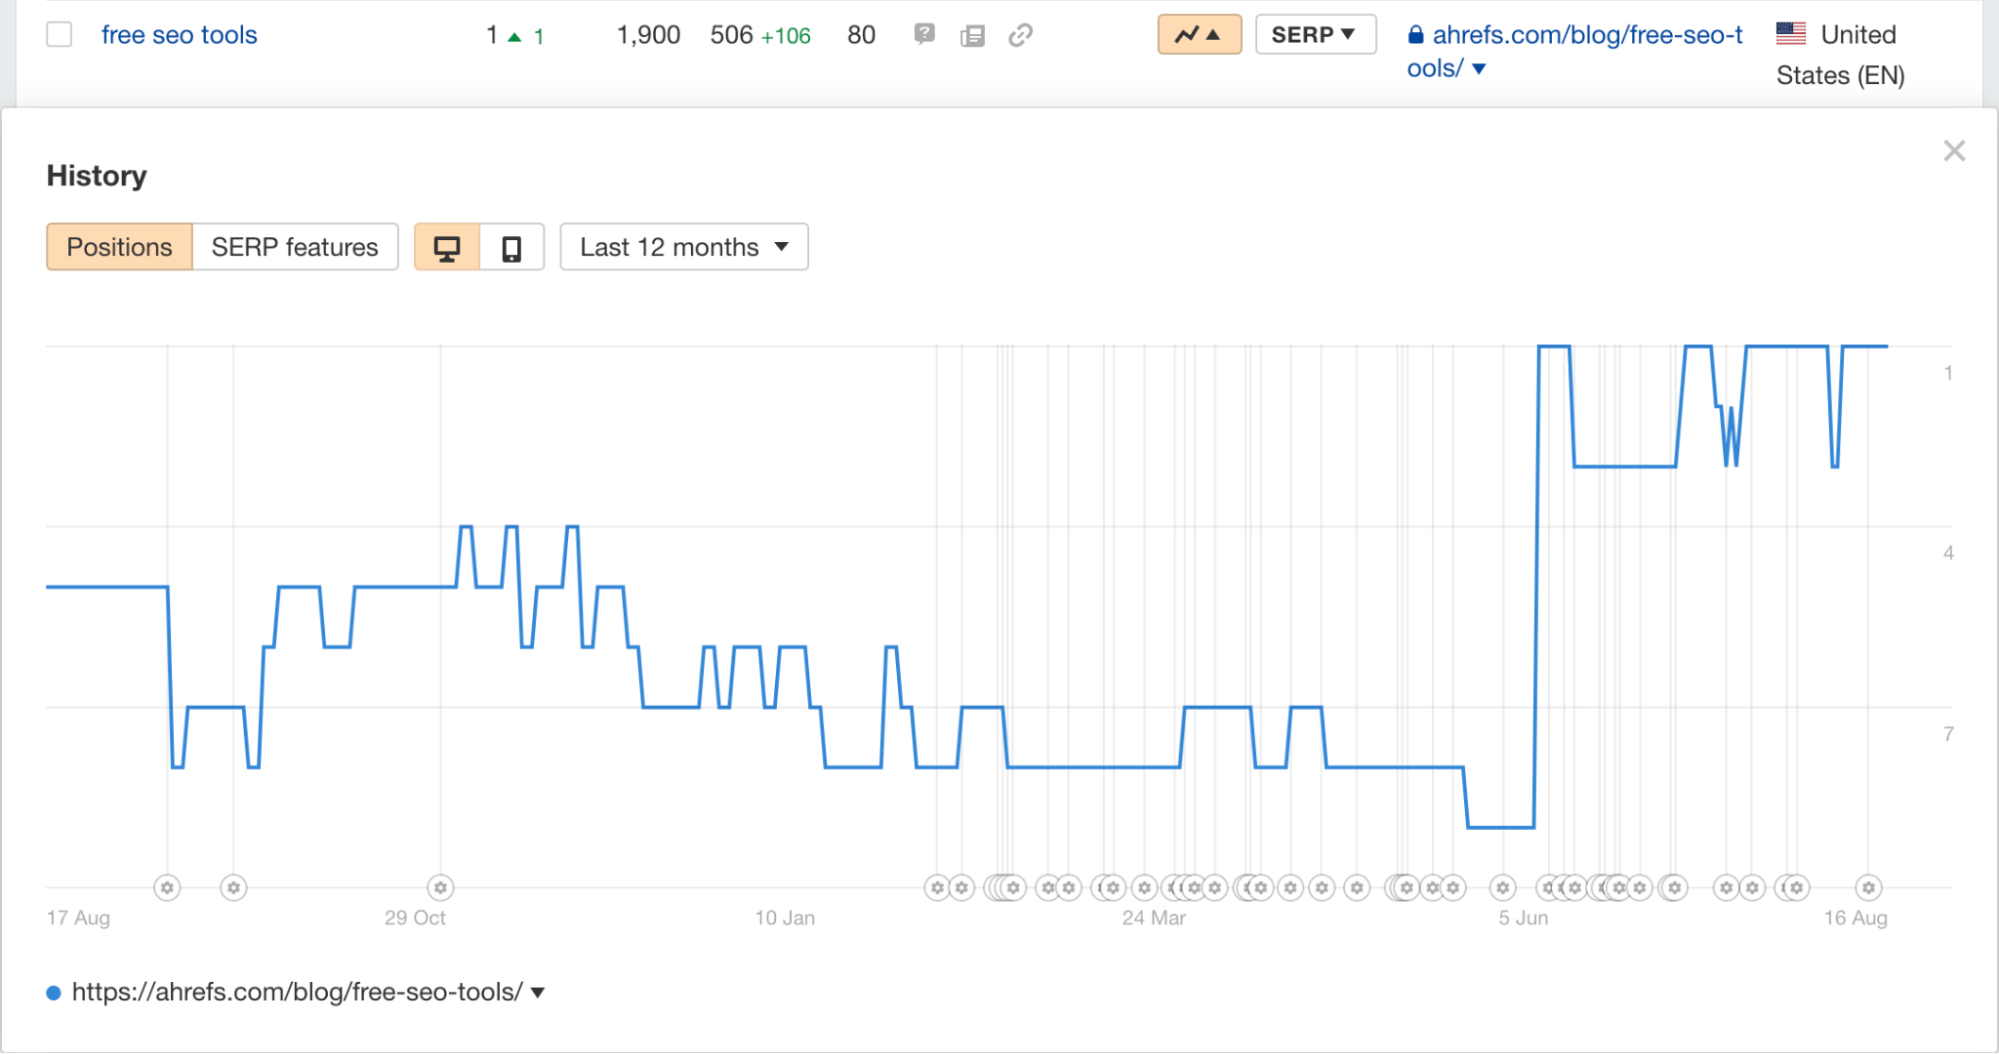Image resolution: width=1999 pixels, height=1054 pixels.
Task: Click the notes icon next to free seo tools
Action: tap(972, 34)
